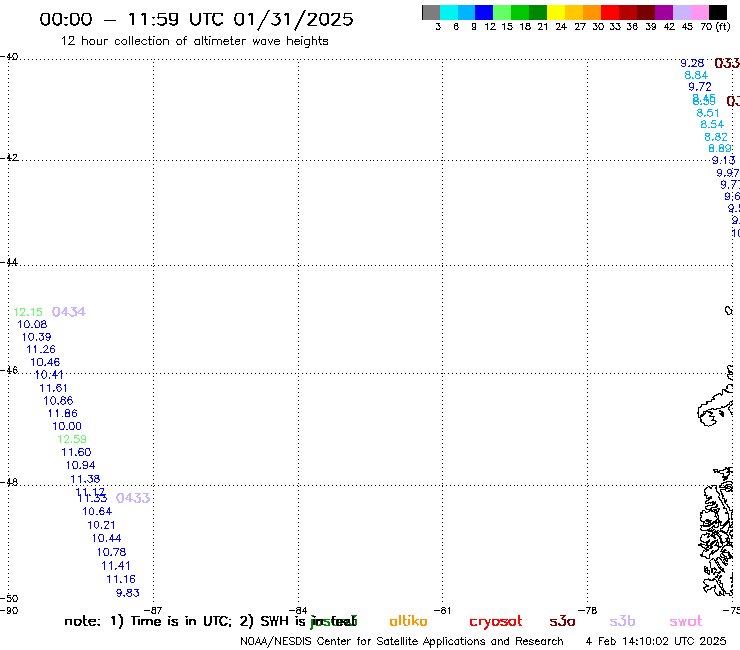Click the 10.44 wave height value
740x650 pixels.
106,538
